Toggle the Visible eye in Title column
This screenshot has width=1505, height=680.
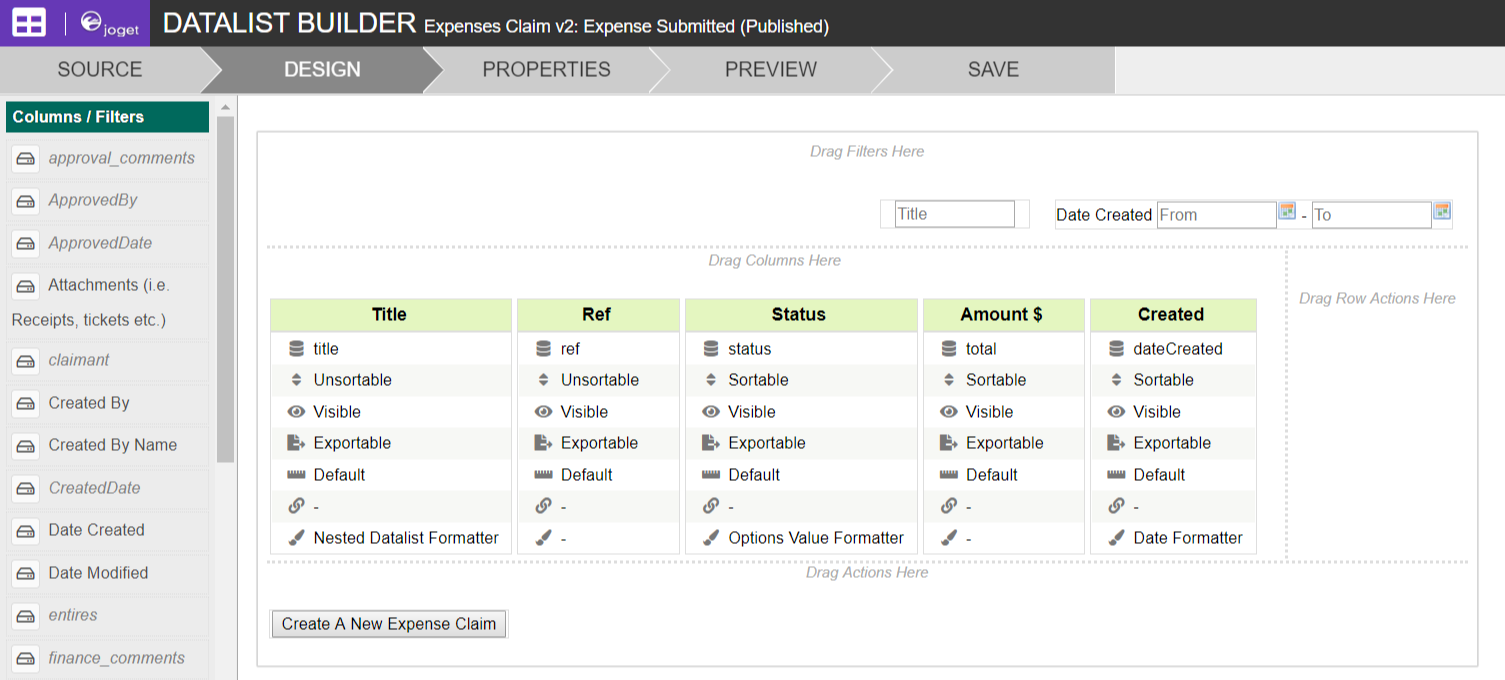[x=296, y=412]
